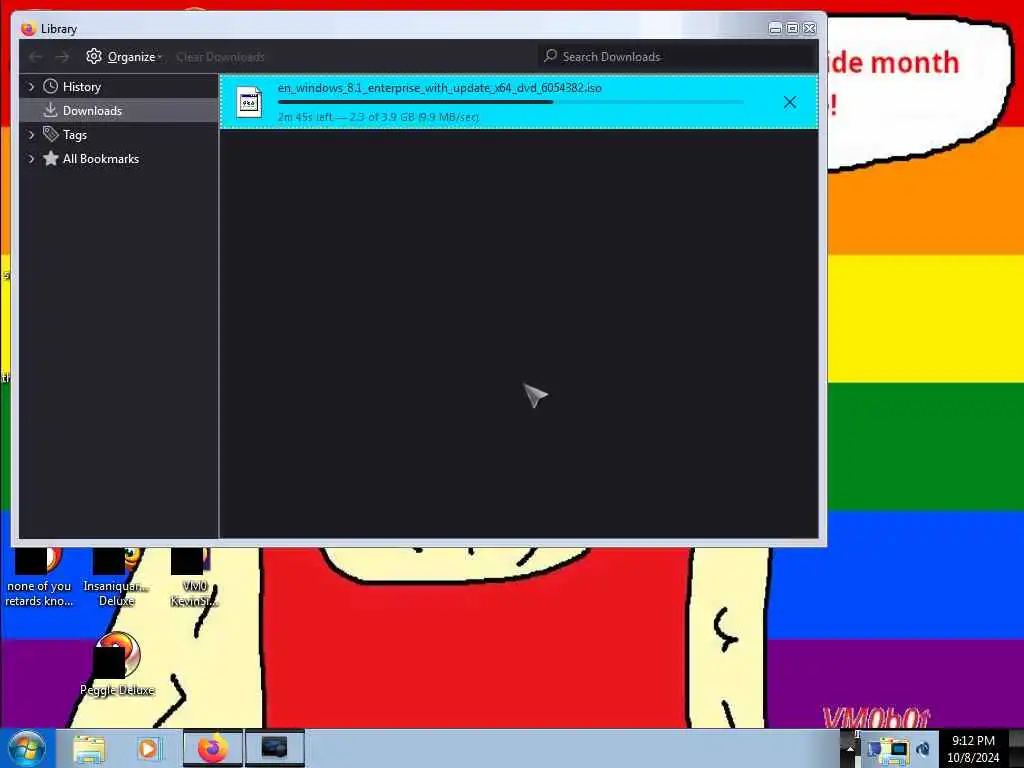Launch Windows Media Player from taskbar
1024x768 pixels.
pos(149,748)
